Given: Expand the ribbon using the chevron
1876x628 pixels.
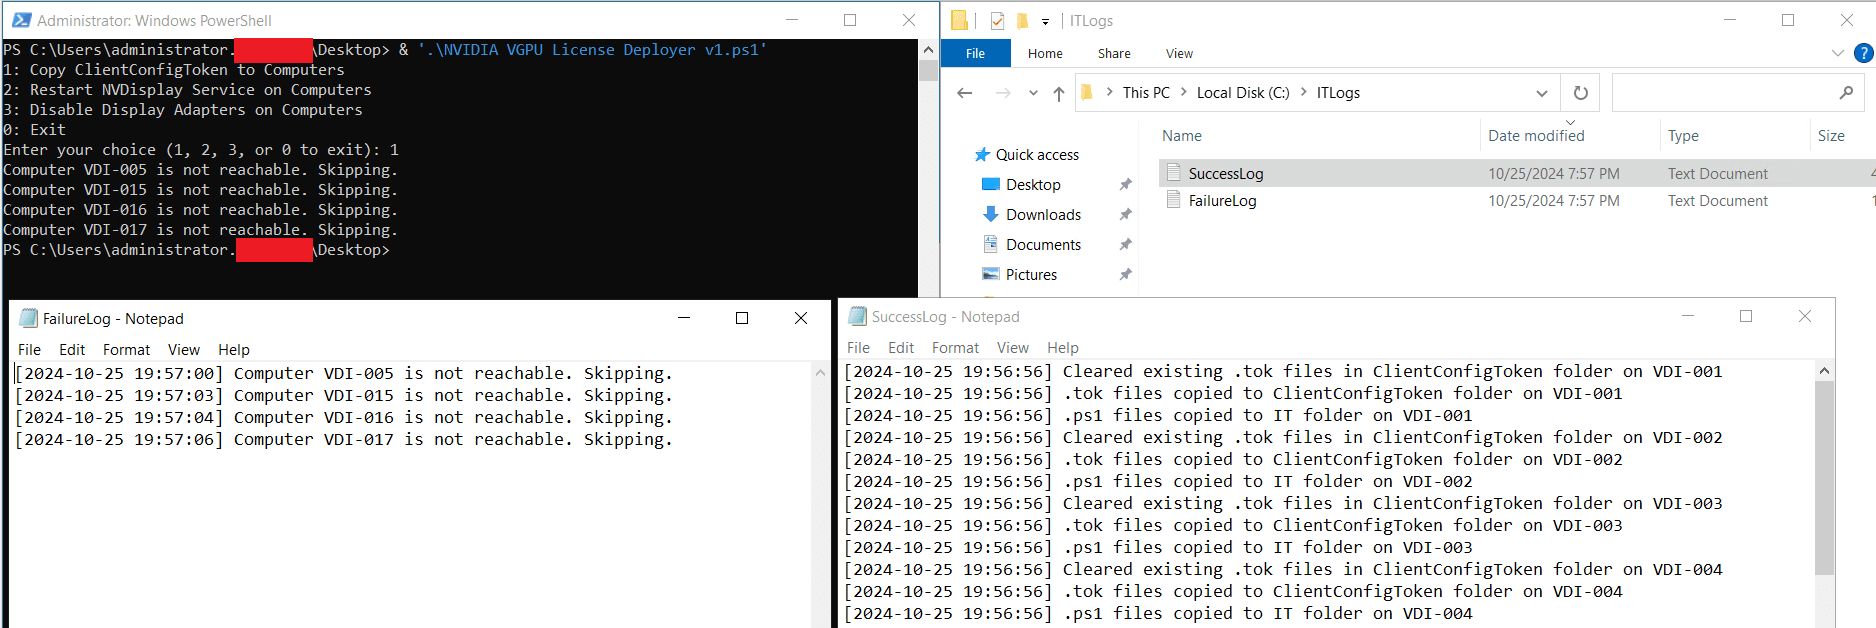Looking at the screenshot, I should coord(1837,54).
